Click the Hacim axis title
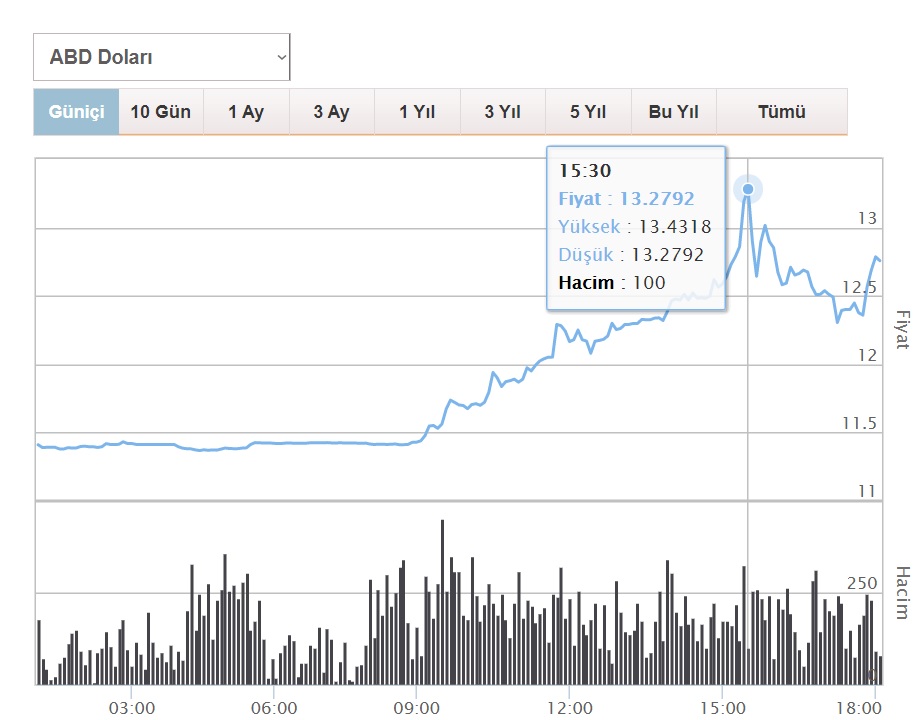The width and height of the screenshot is (924, 720). pos(903,593)
